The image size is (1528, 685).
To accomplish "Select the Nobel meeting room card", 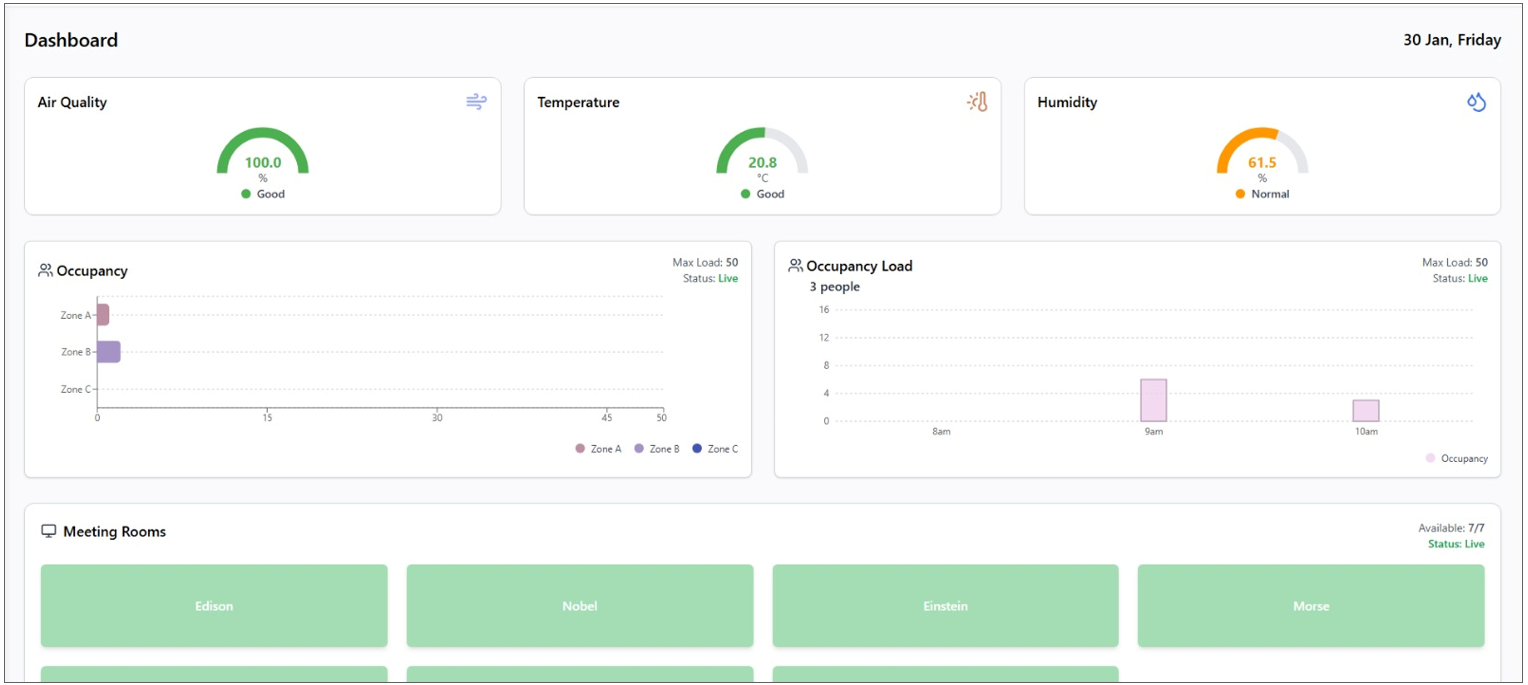I will coord(579,606).
